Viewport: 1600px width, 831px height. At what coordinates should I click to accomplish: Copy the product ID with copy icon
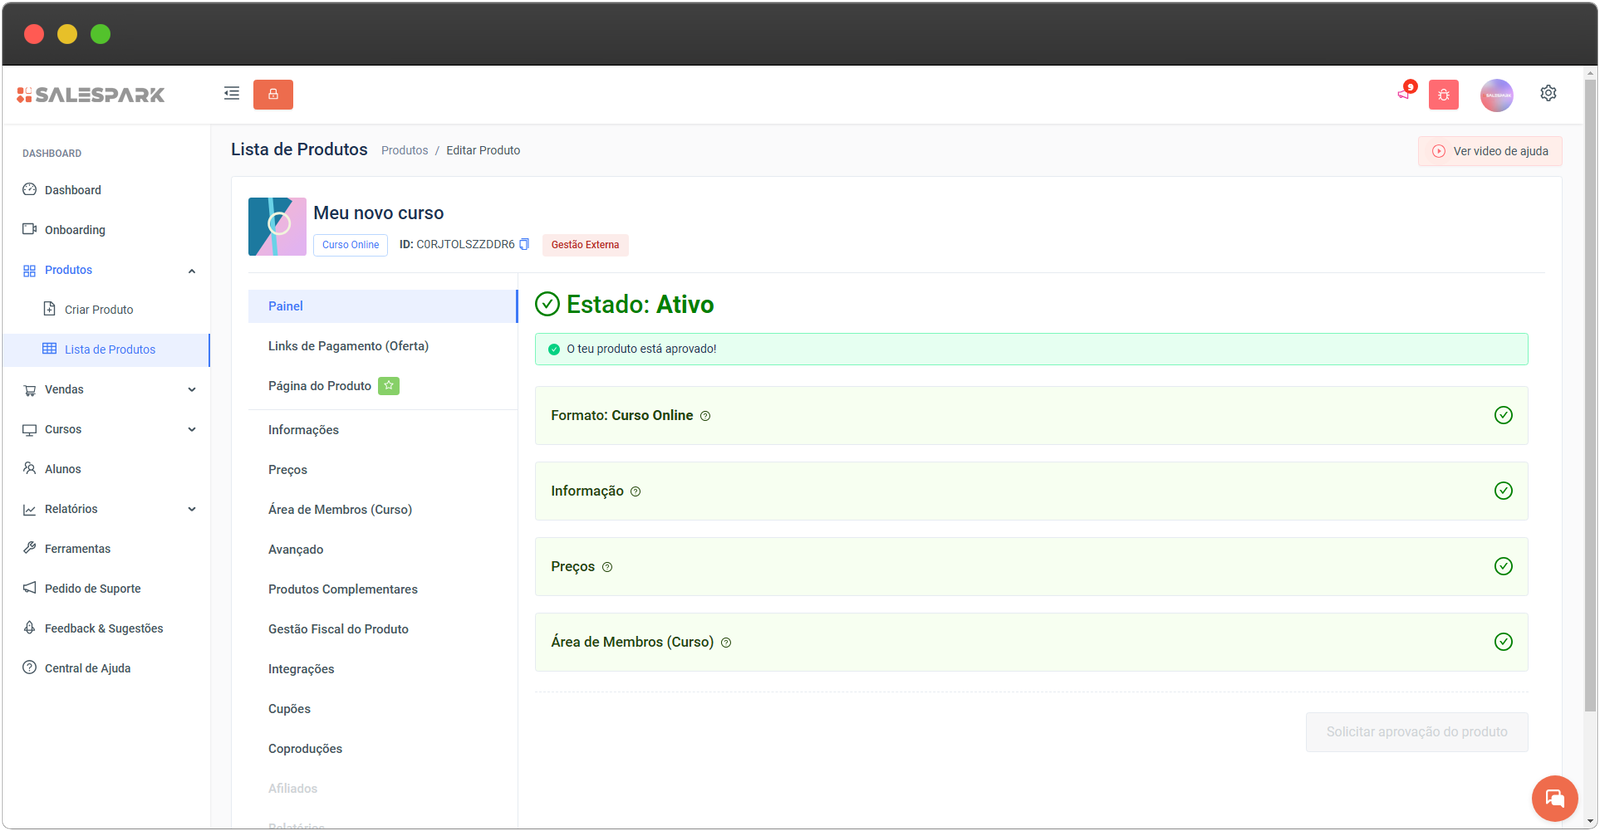pyautogui.click(x=524, y=244)
